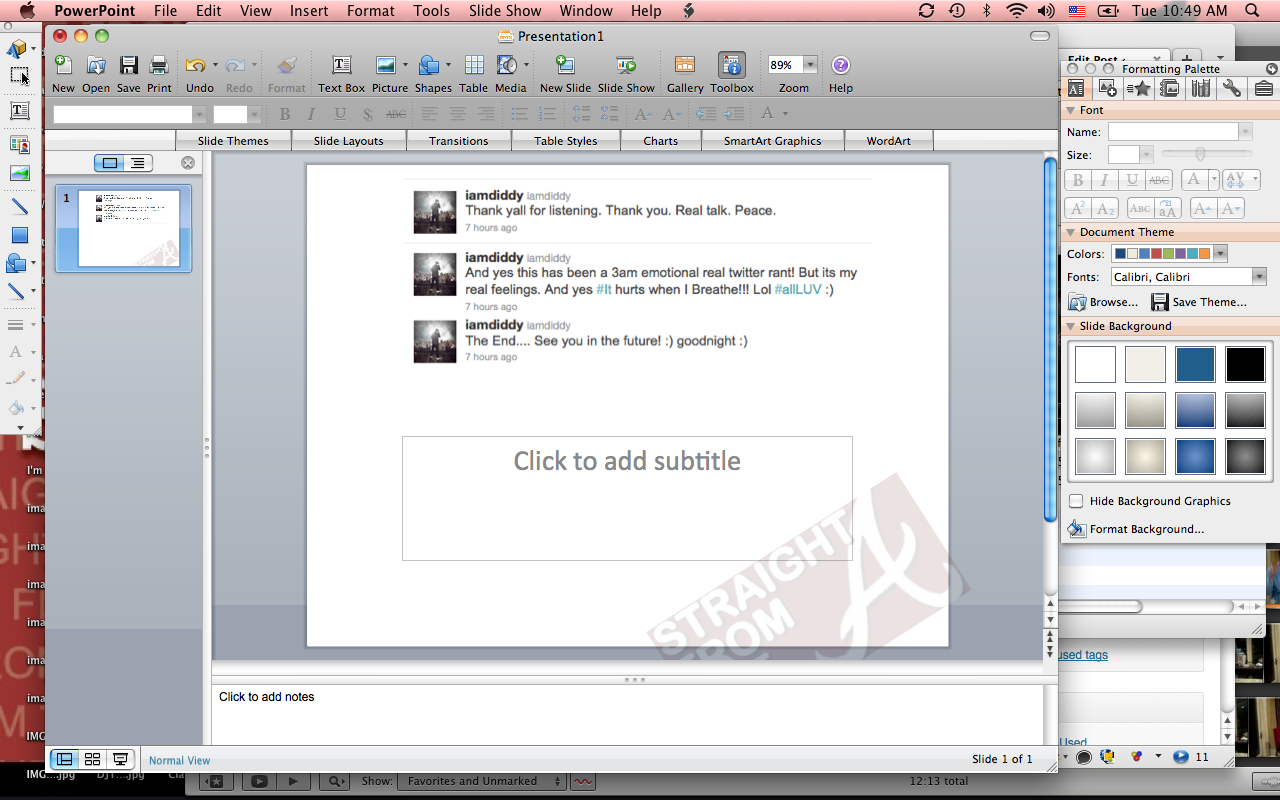Screen dimensions: 1280x800
Task: Collapse the Slide Background section
Action: (x=1071, y=326)
